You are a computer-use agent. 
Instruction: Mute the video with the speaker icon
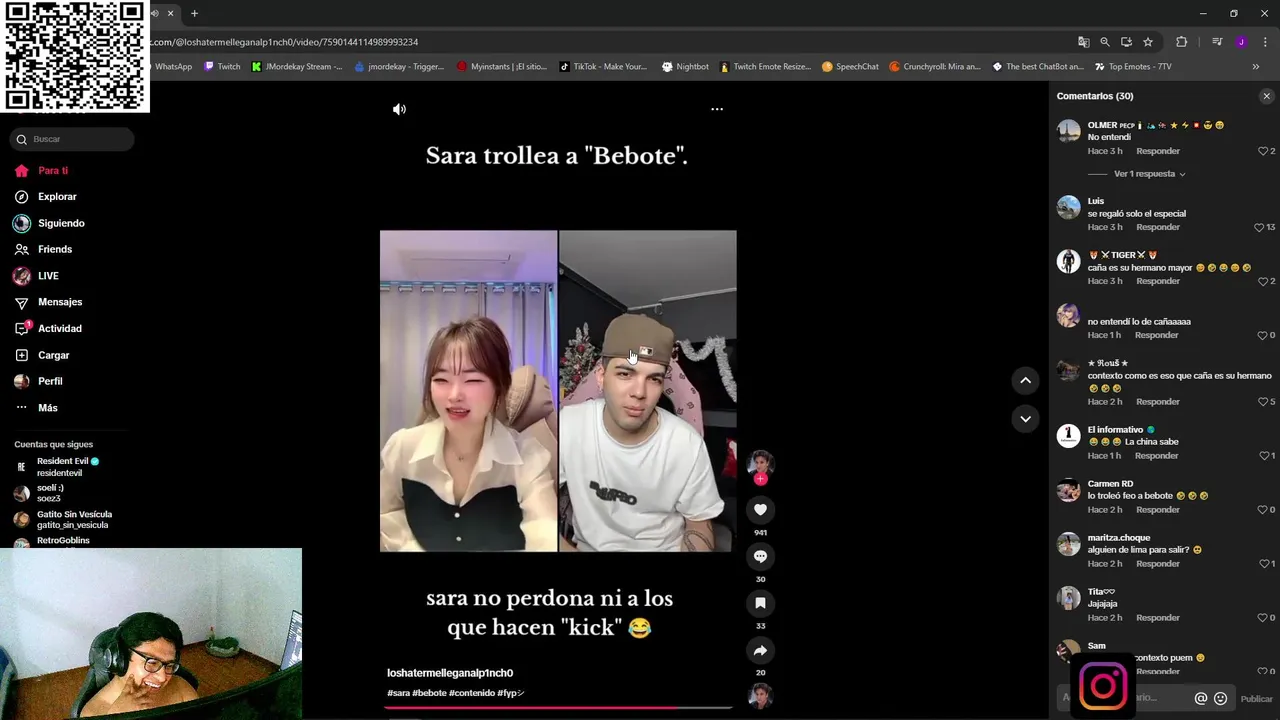click(x=399, y=109)
